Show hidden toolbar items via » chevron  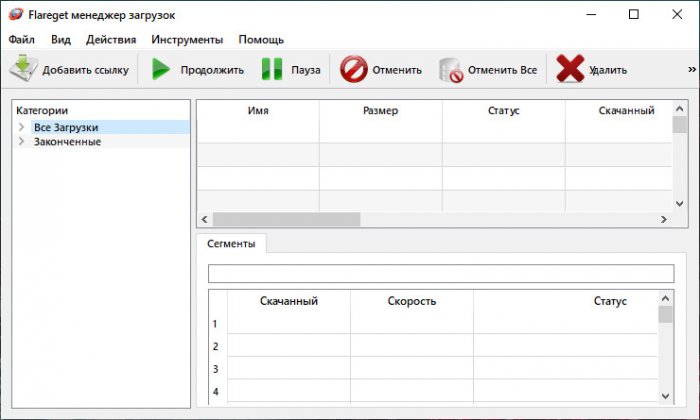pyautogui.click(x=691, y=69)
